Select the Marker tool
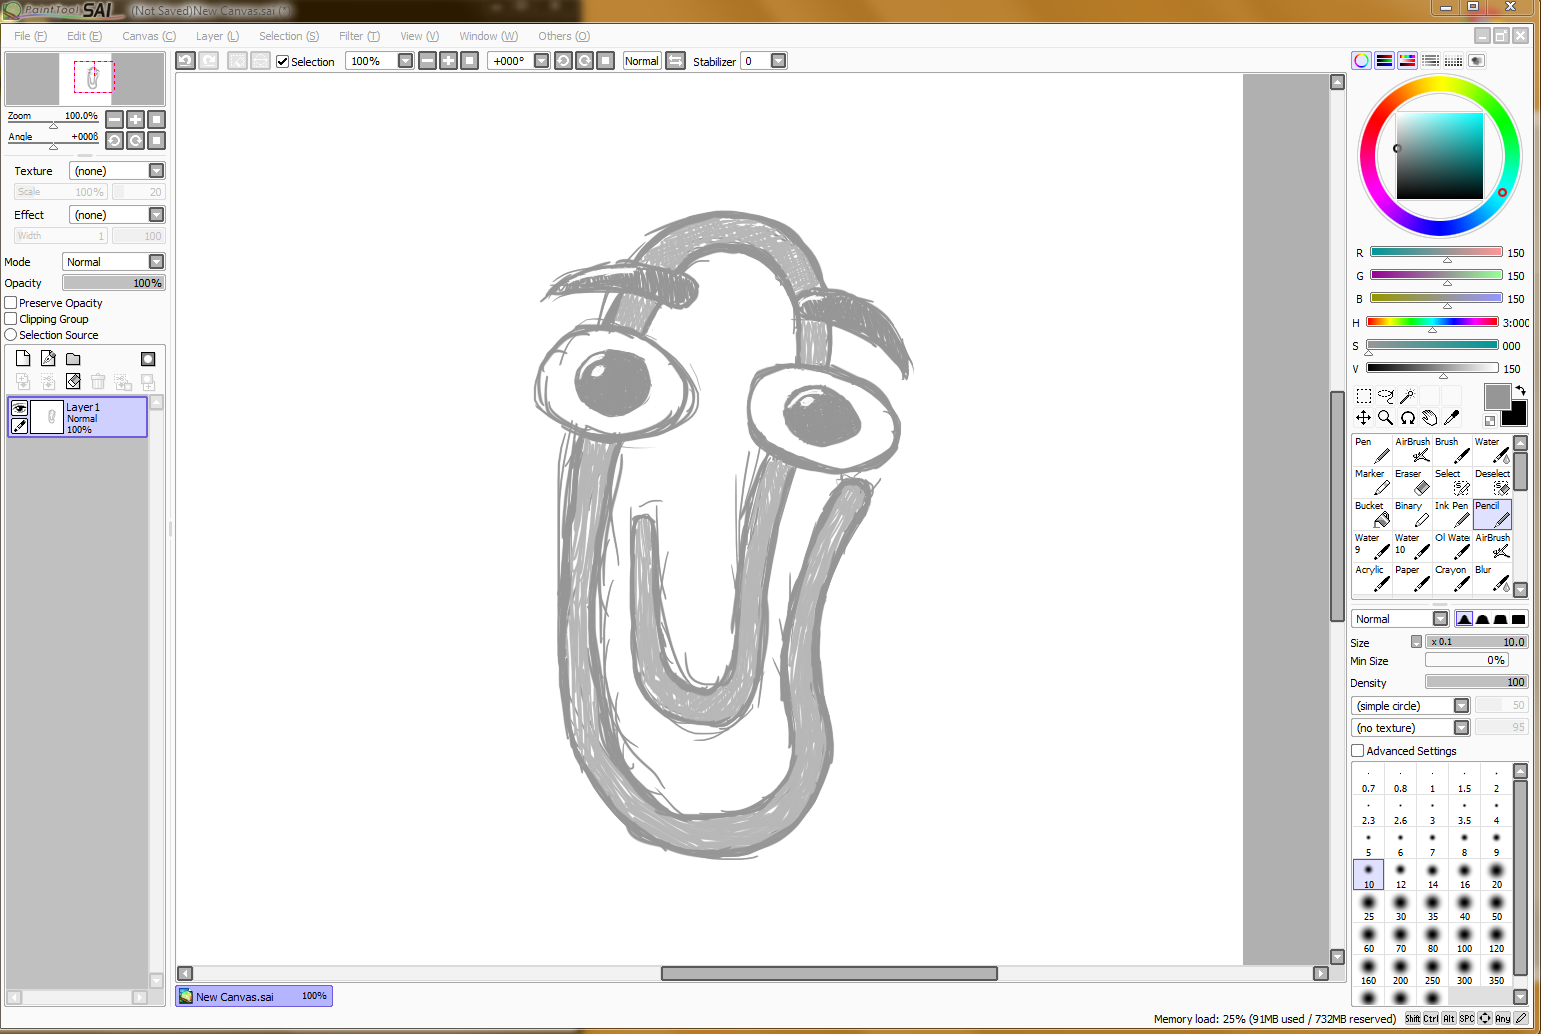1541x1034 pixels. click(x=1371, y=482)
